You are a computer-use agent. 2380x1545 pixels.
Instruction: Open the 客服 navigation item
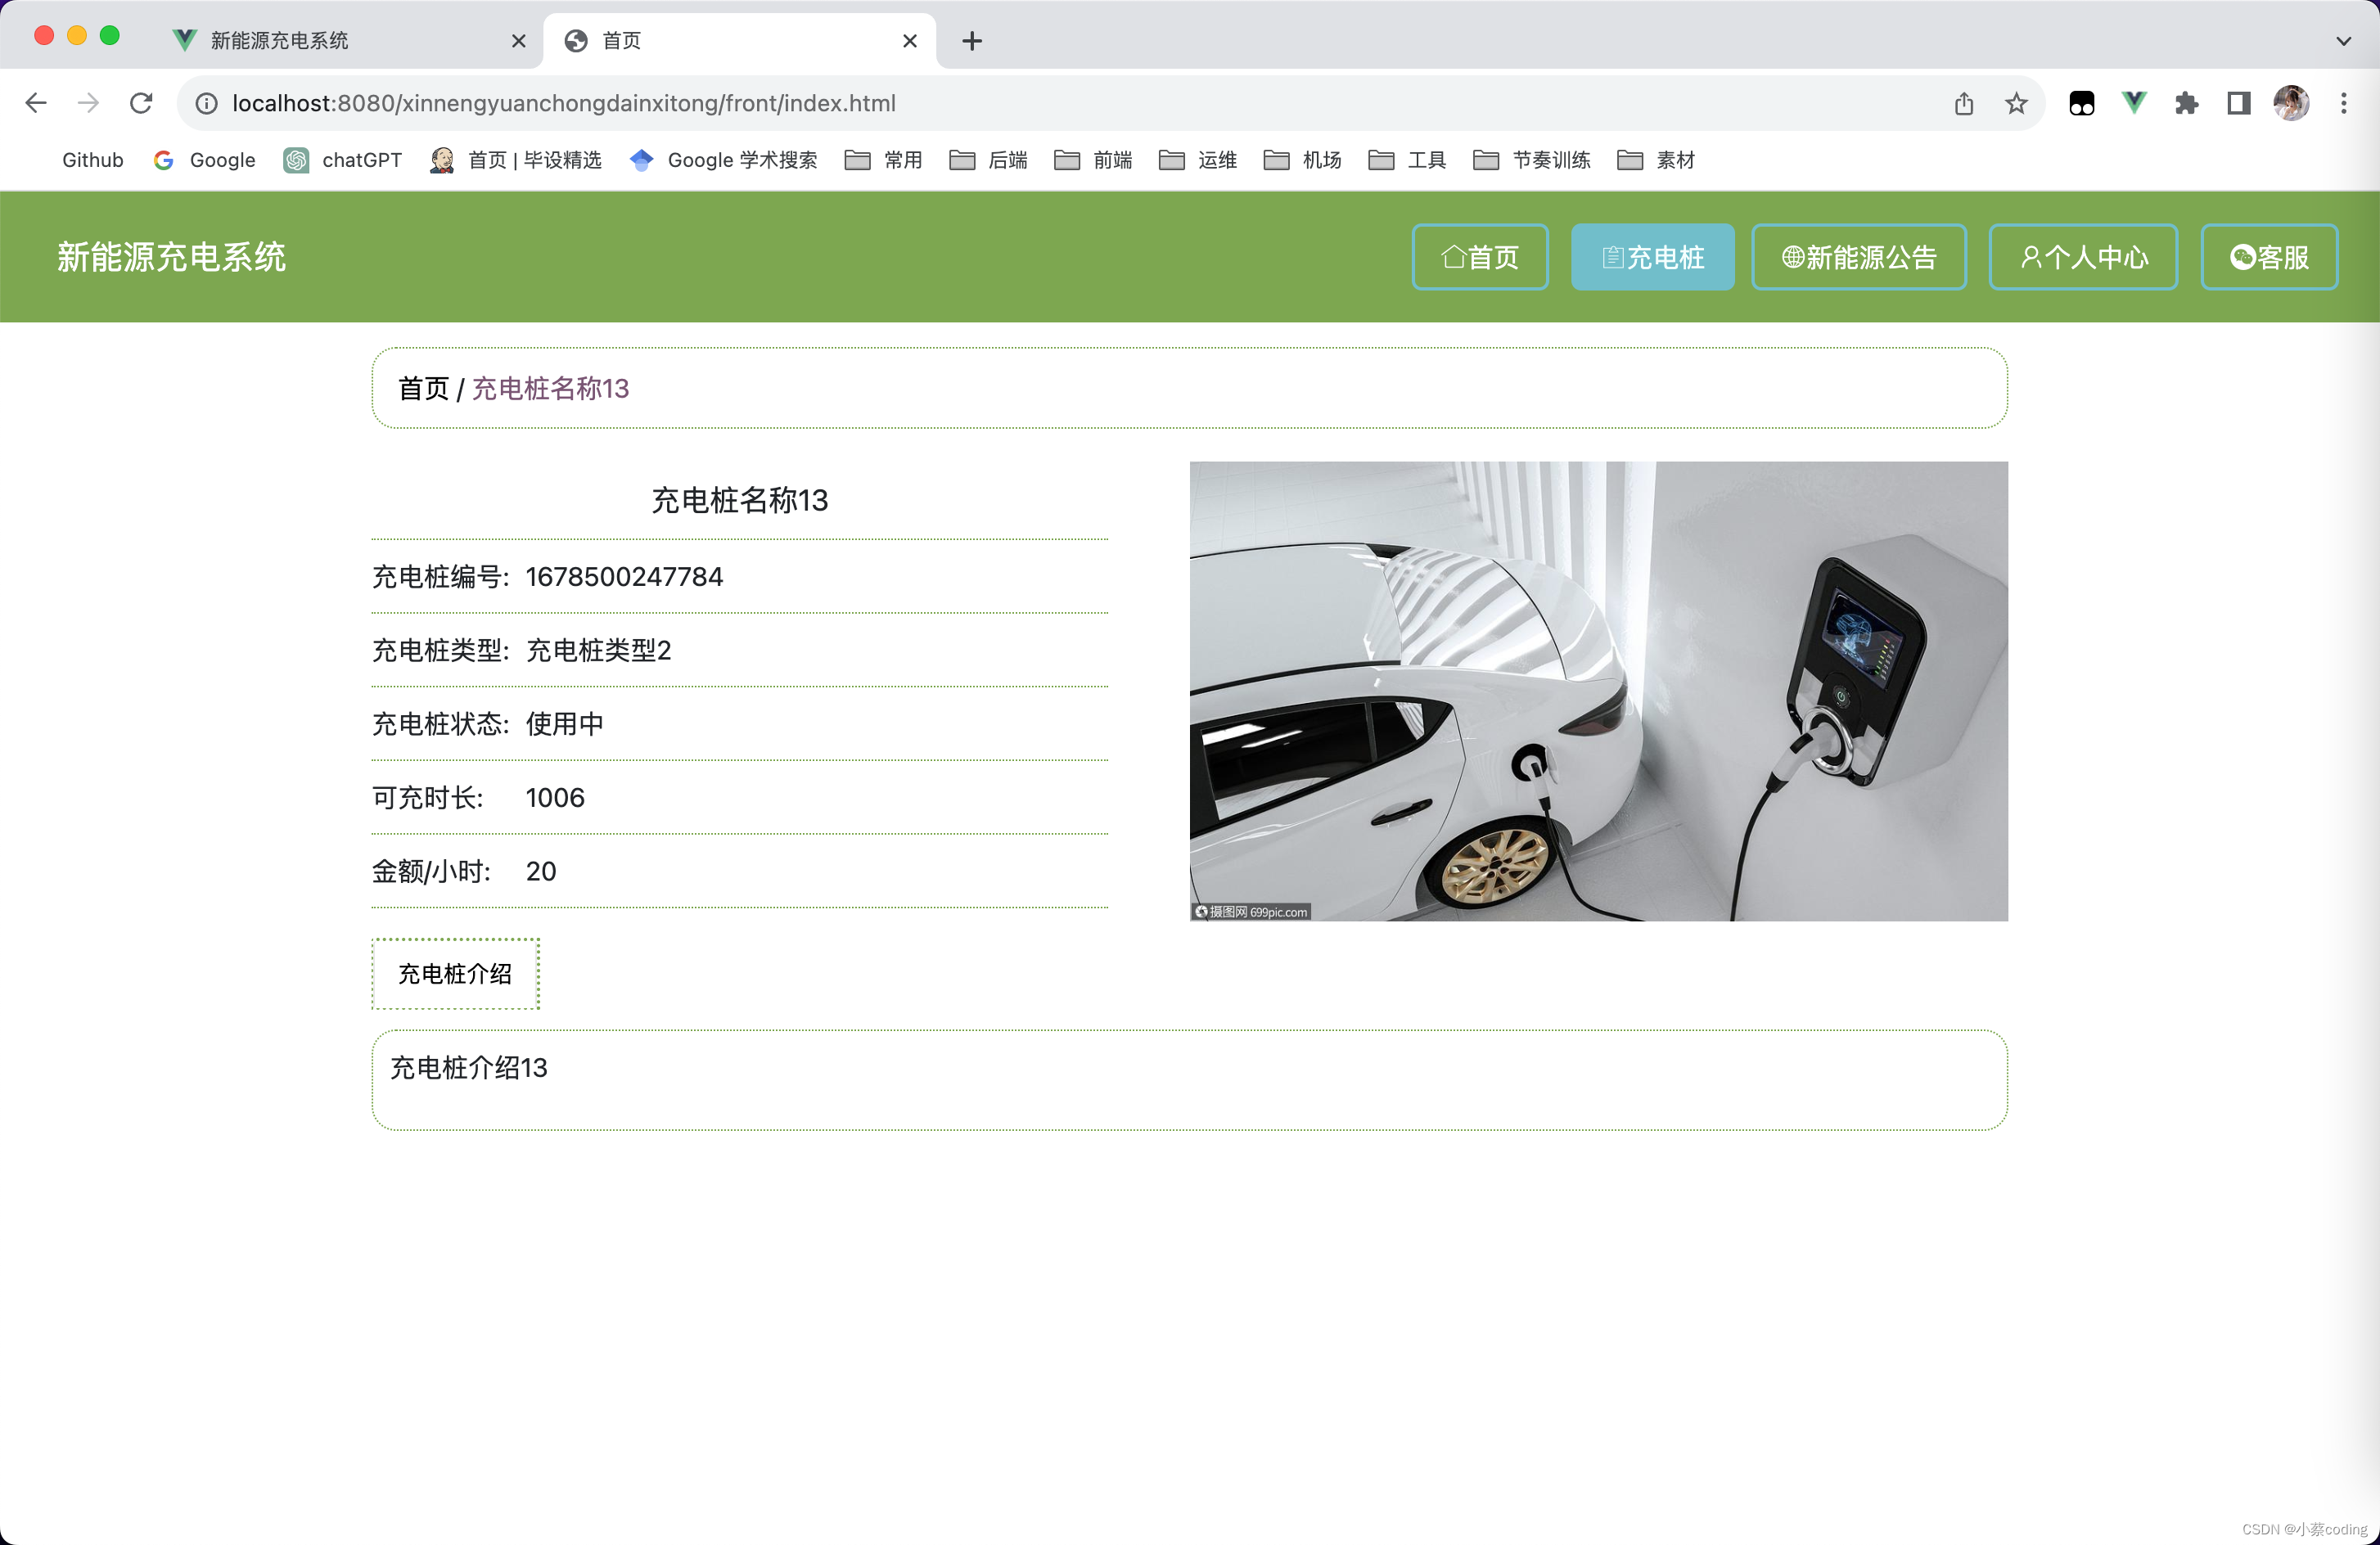tap(2269, 257)
